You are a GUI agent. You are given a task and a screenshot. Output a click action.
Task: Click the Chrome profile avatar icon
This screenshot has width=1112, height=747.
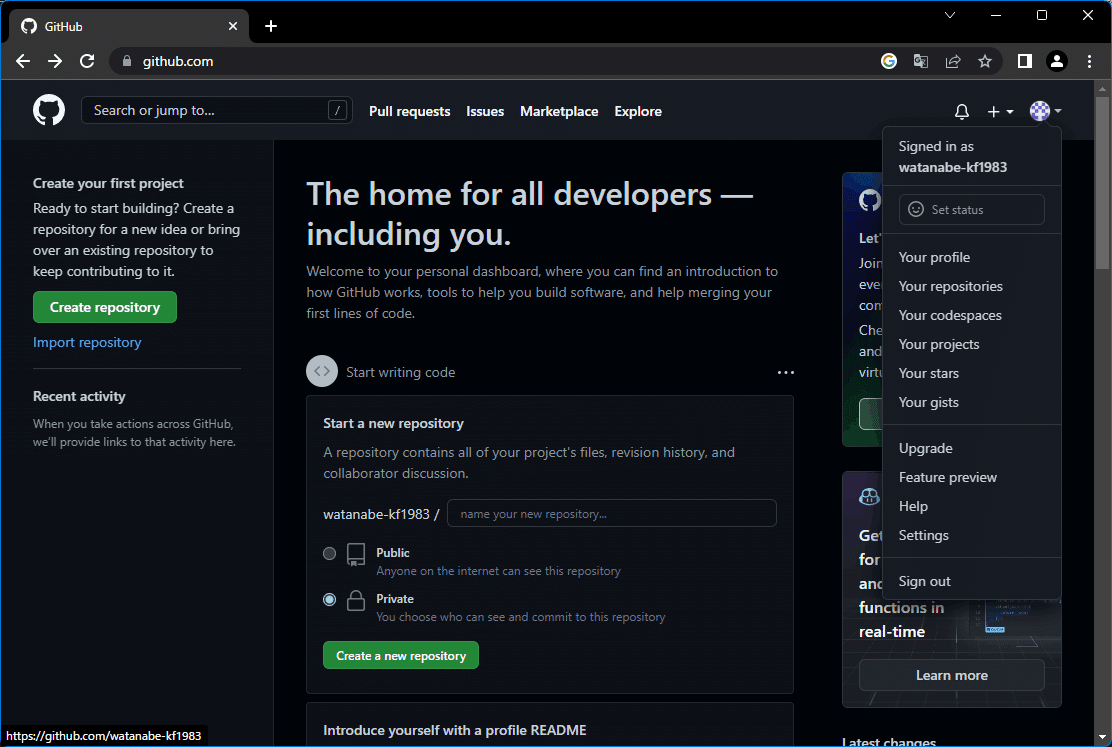click(1057, 62)
